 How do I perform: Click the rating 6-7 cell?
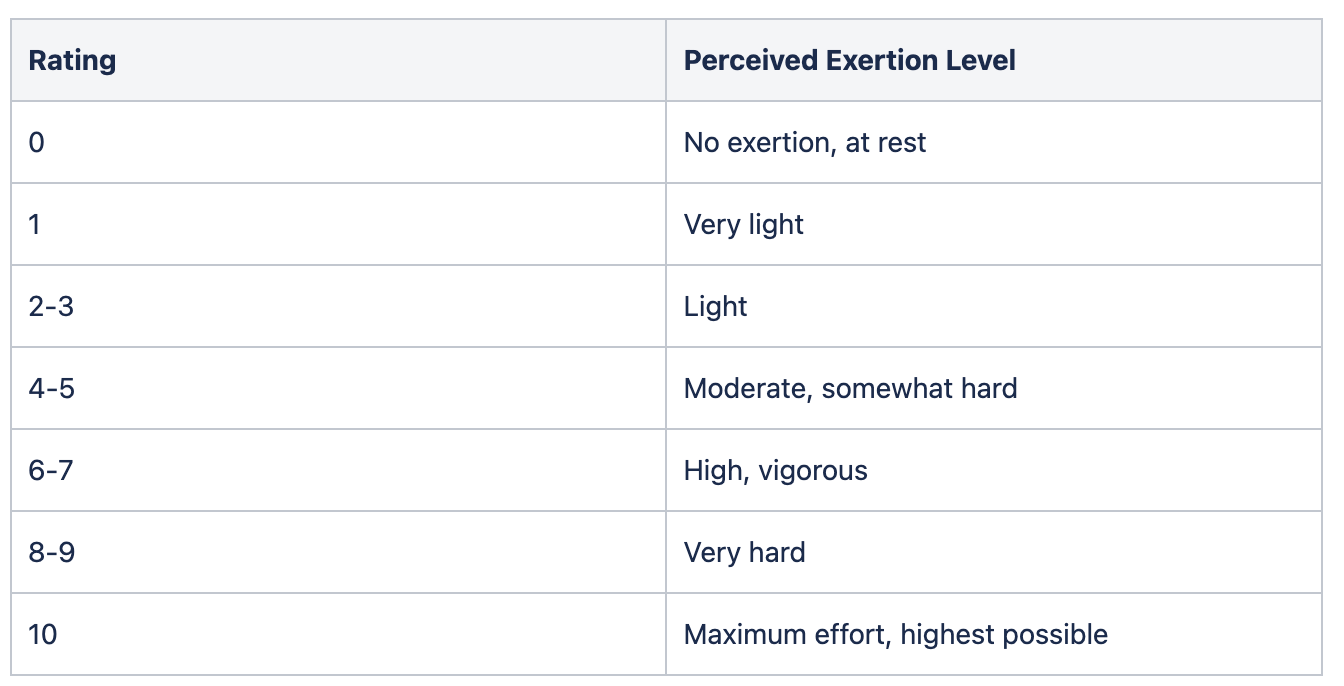338,470
